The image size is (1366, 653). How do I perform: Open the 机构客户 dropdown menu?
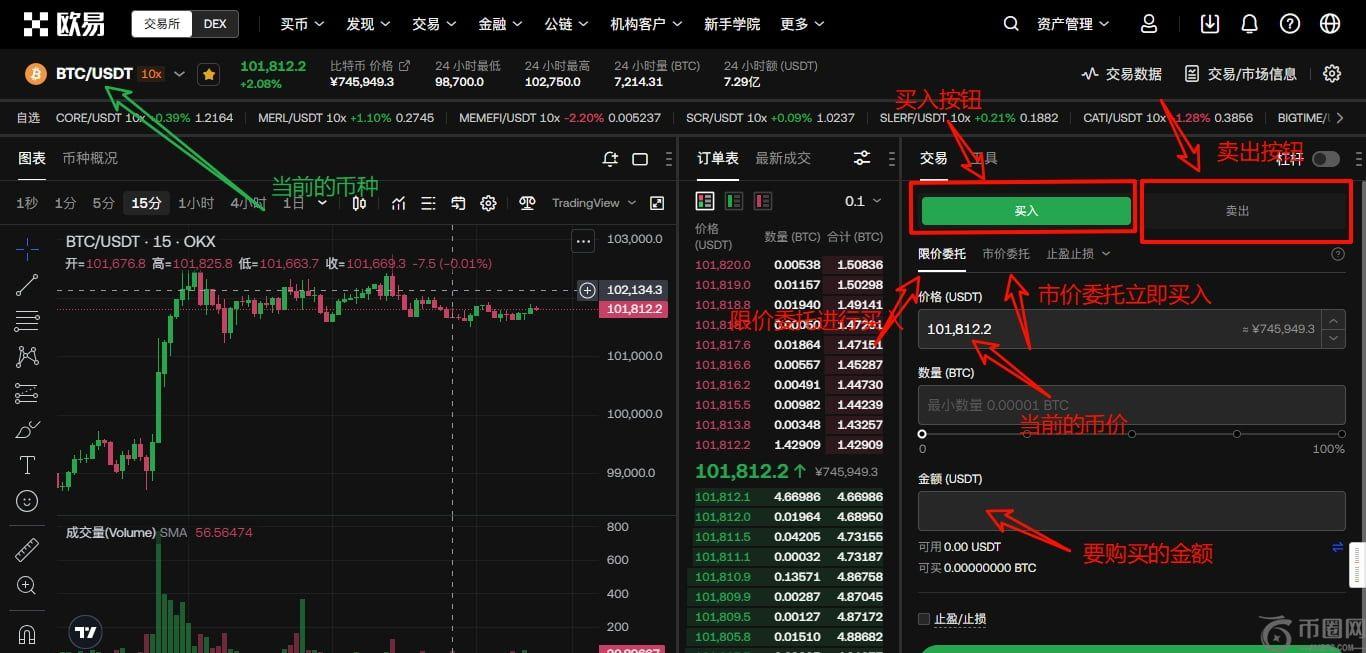tap(646, 24)
